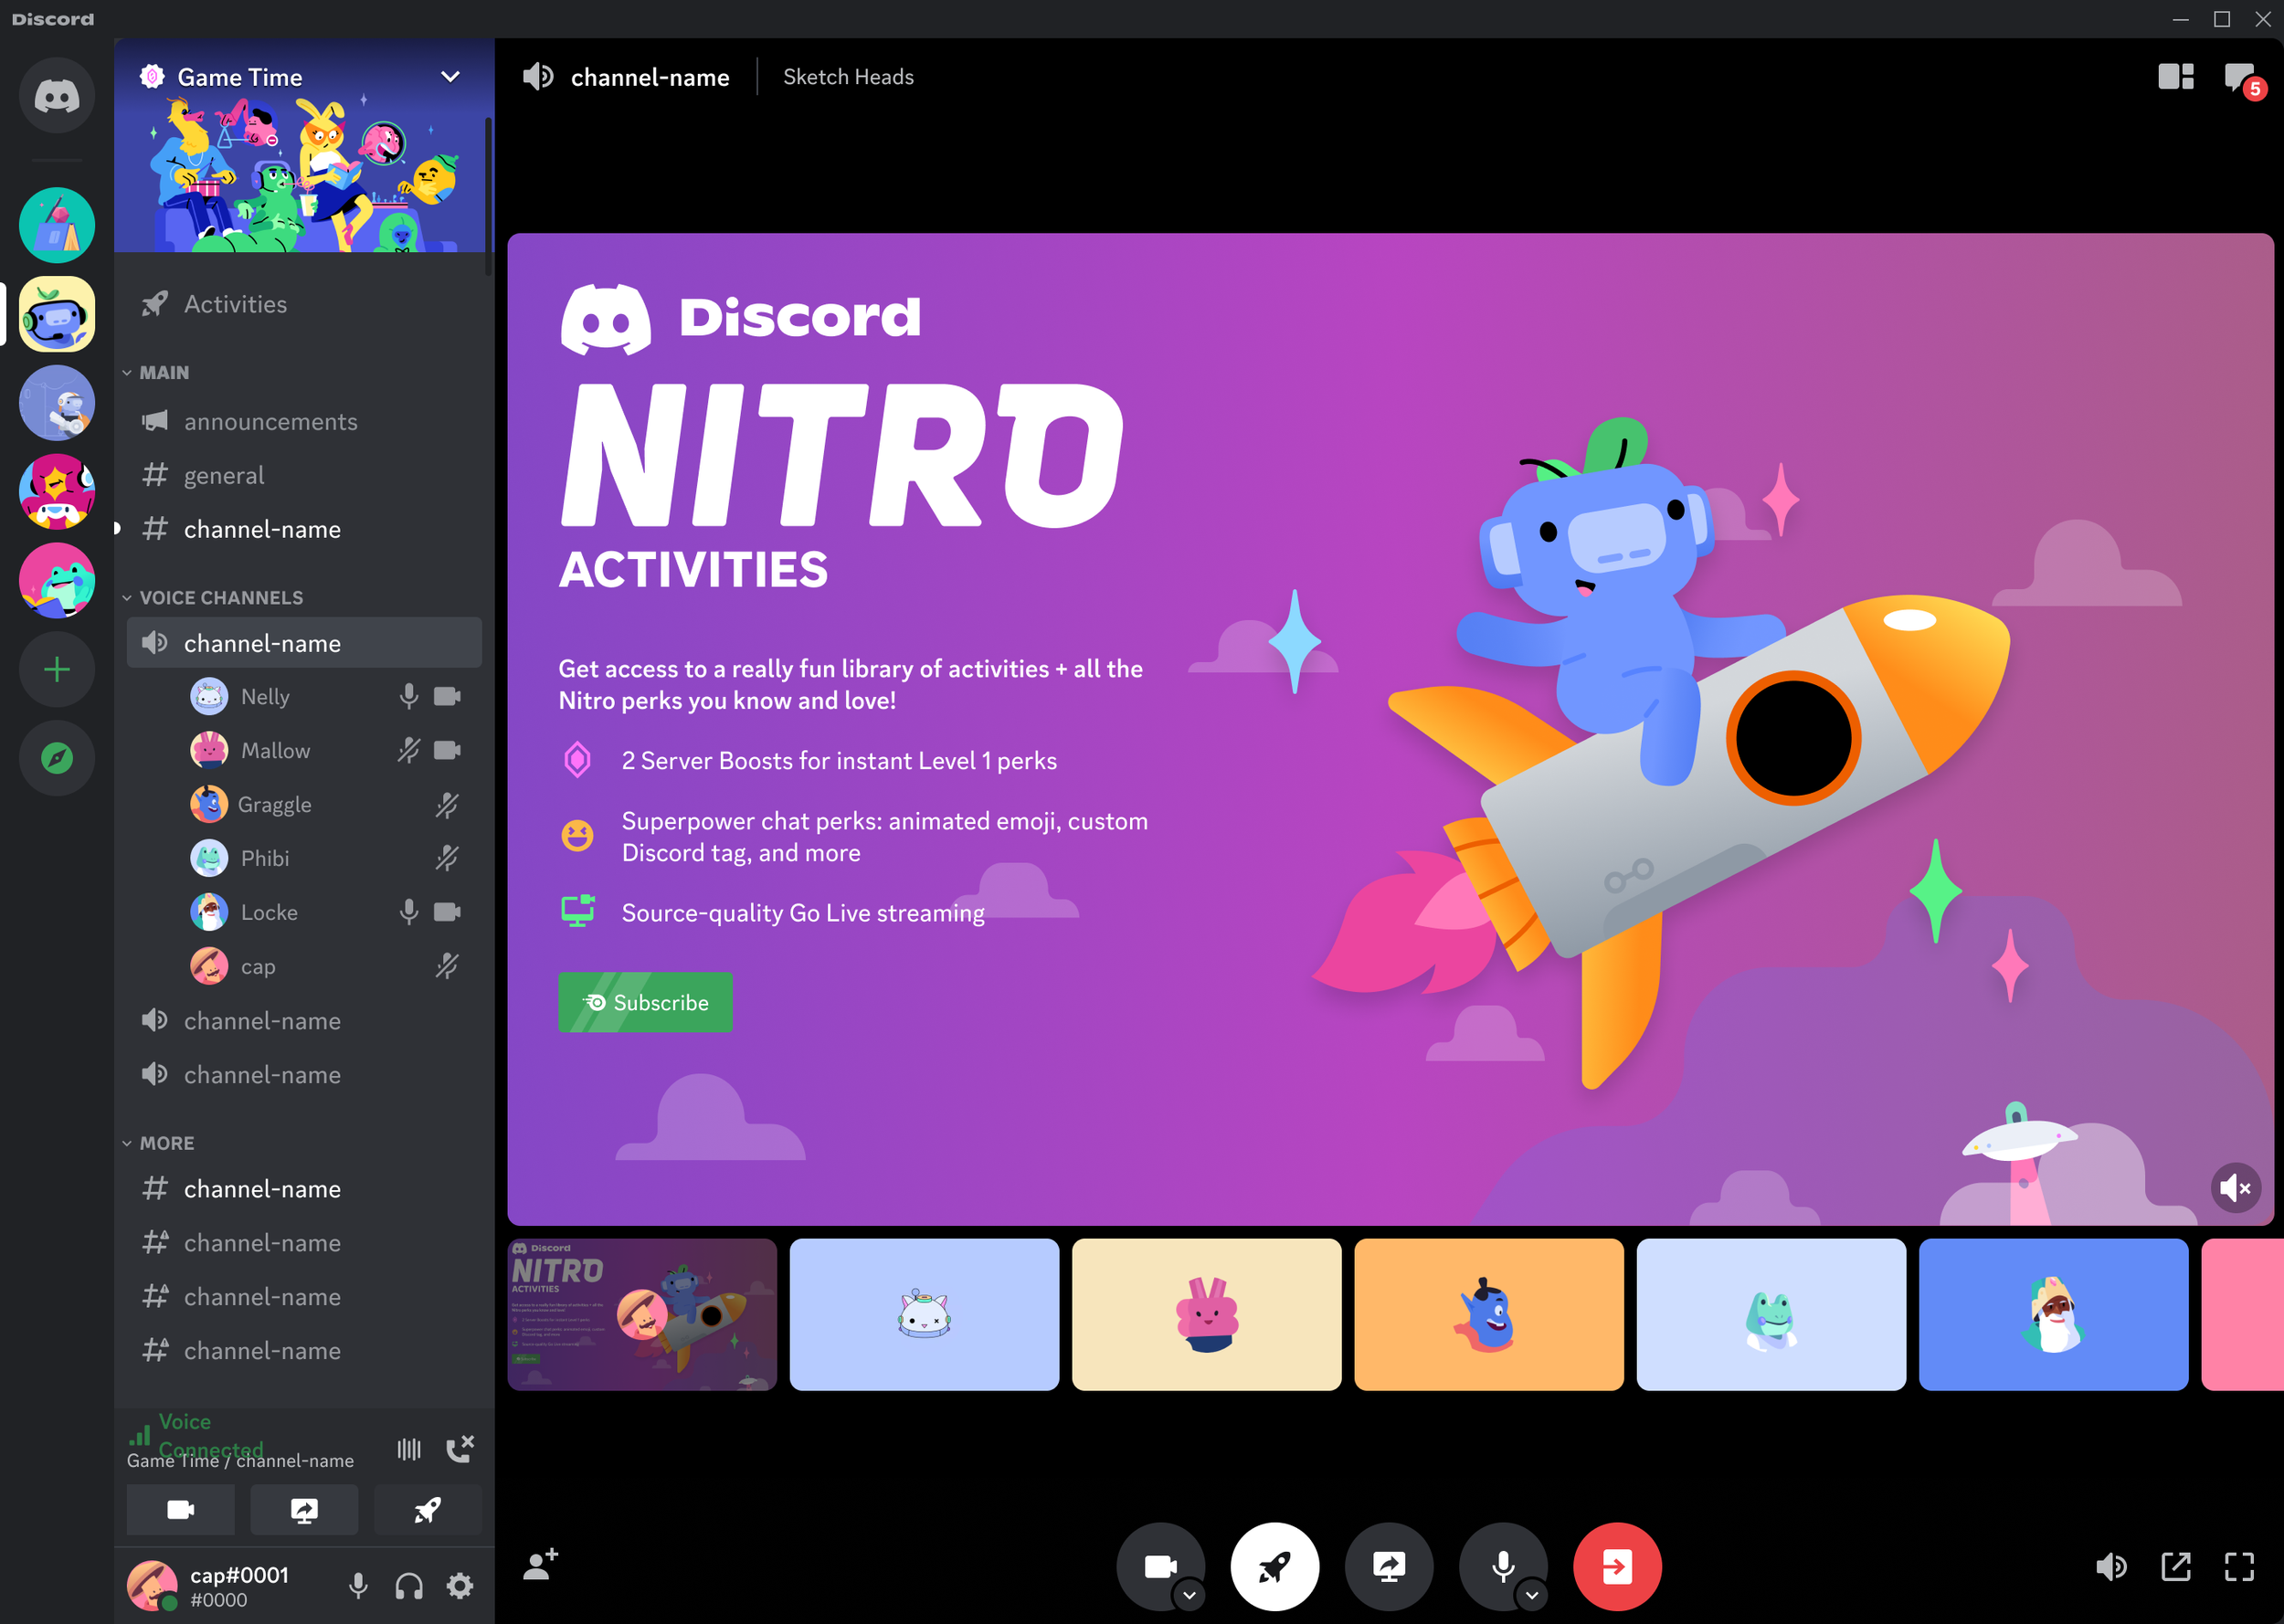
Task: Open the general text channel
Action: [304, 475]
